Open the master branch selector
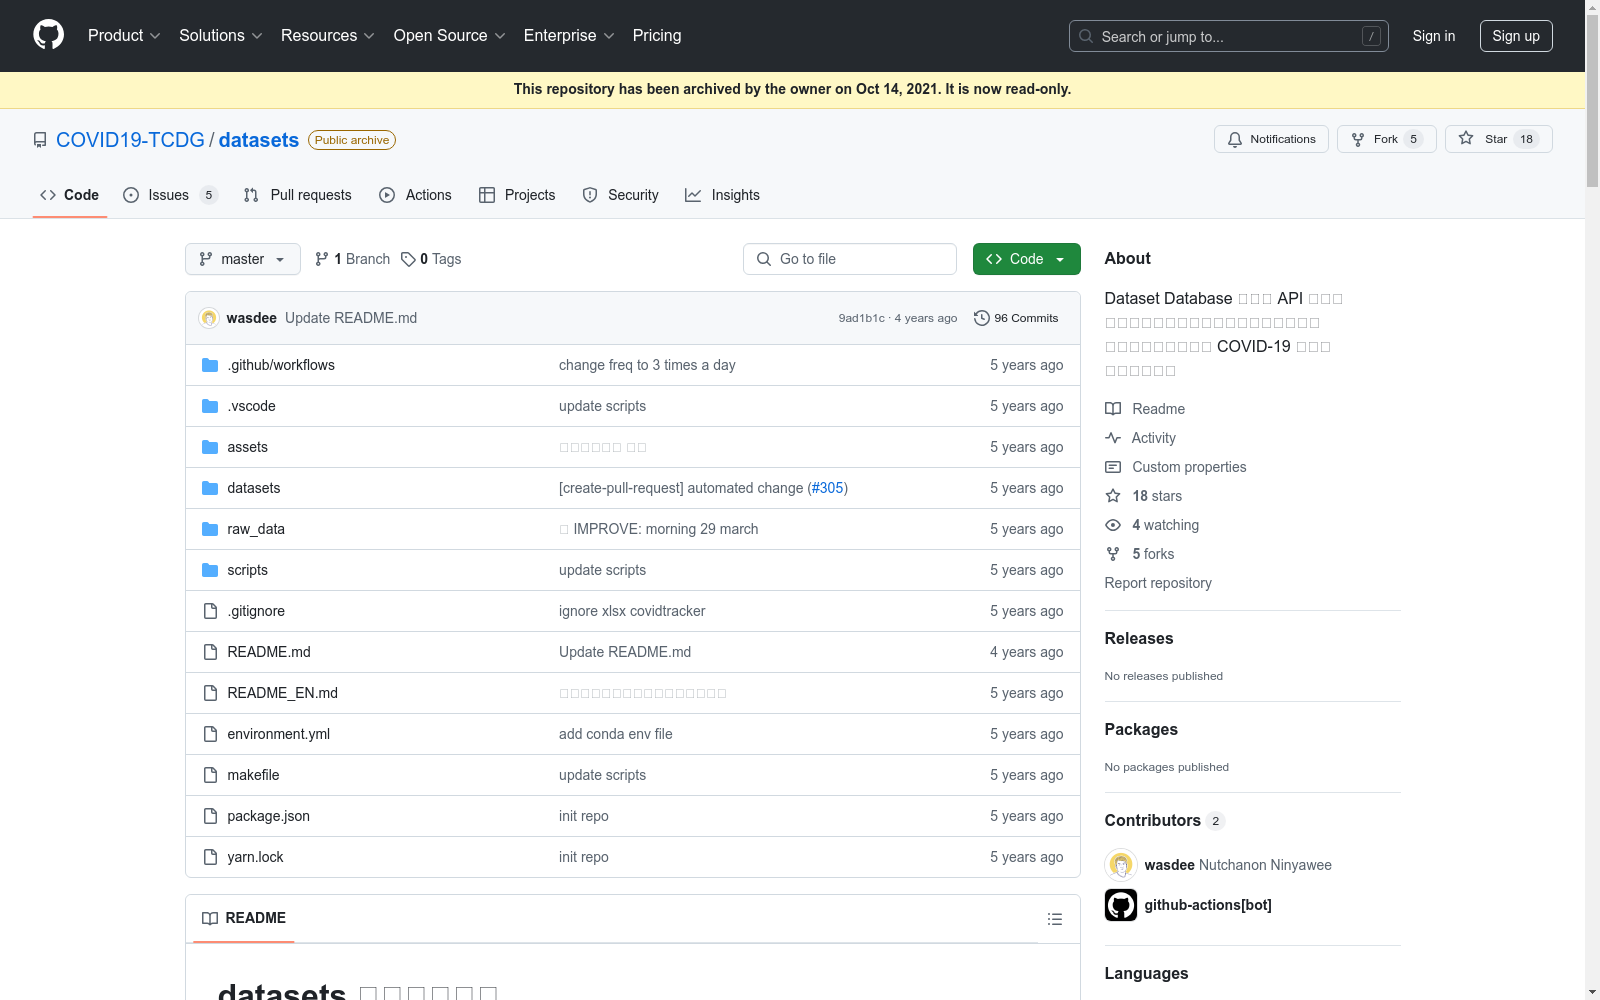Viewport: 1600px width, 1000px height. tap(243, 259)
